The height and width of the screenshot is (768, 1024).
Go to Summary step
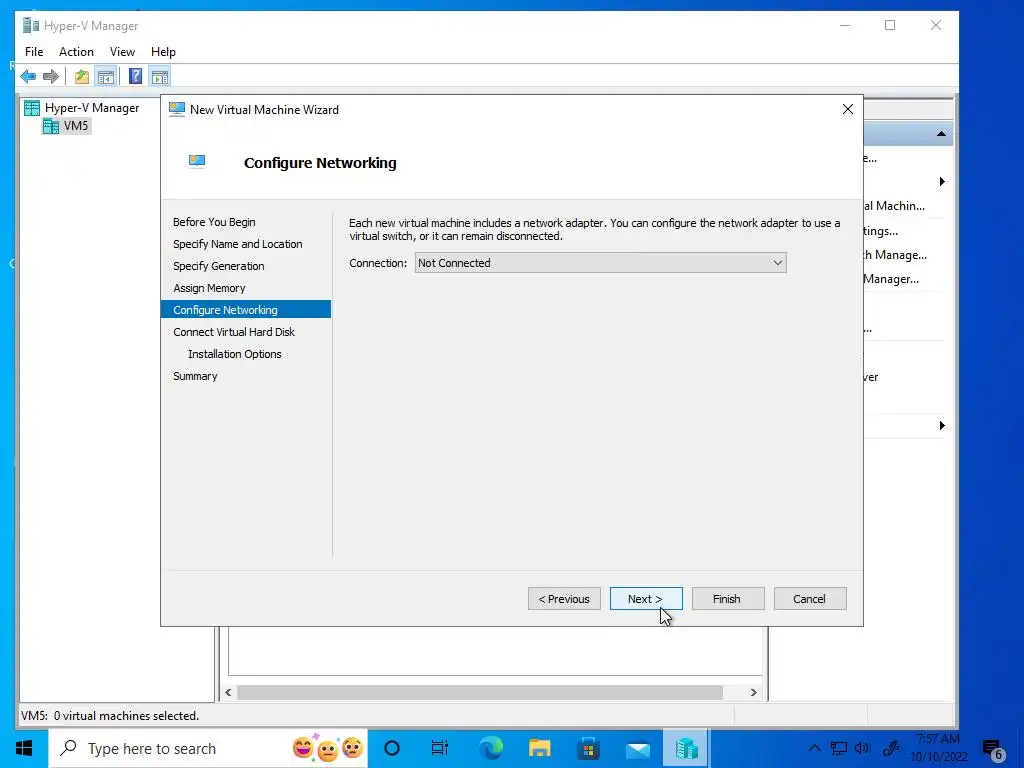(x=195, y=376)
